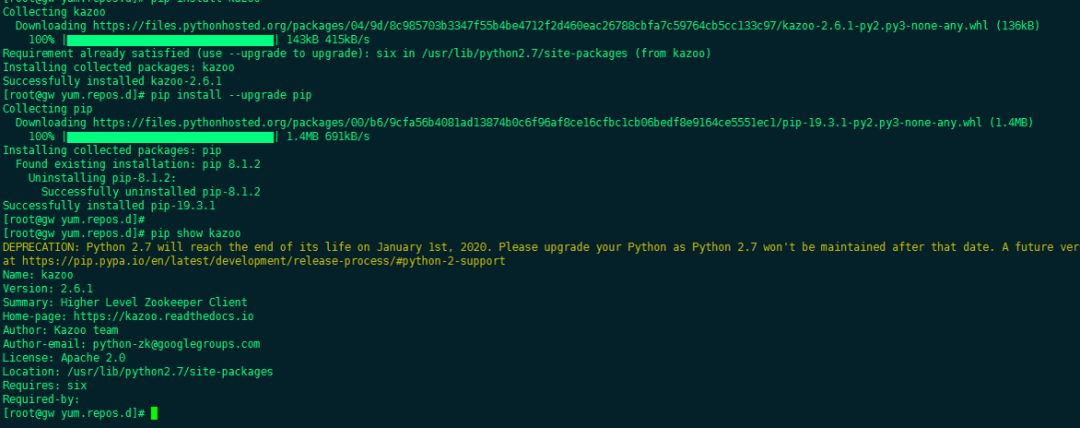Click the kazoo download progress bar
This screenshot has width=1080, height=428.
click(x=170, y=40)
